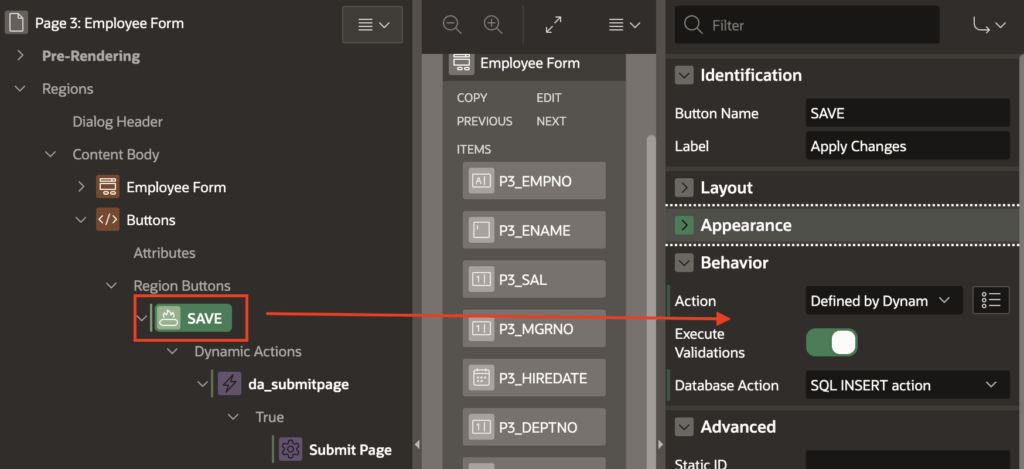Open the rendering tree menu button
Screen dimensions: 1024x469
click(372, 25)
